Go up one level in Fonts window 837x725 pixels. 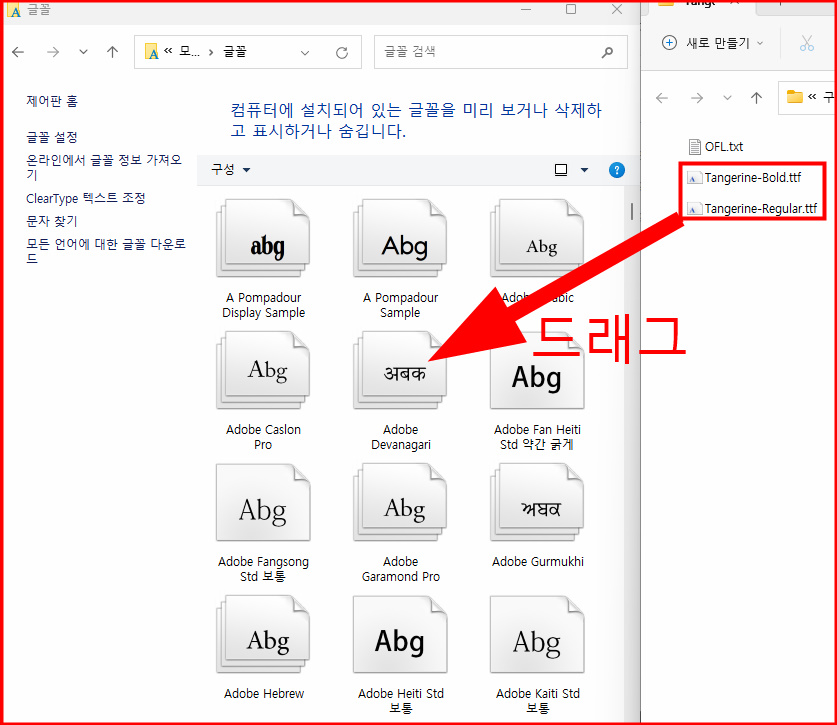point(112,52)
